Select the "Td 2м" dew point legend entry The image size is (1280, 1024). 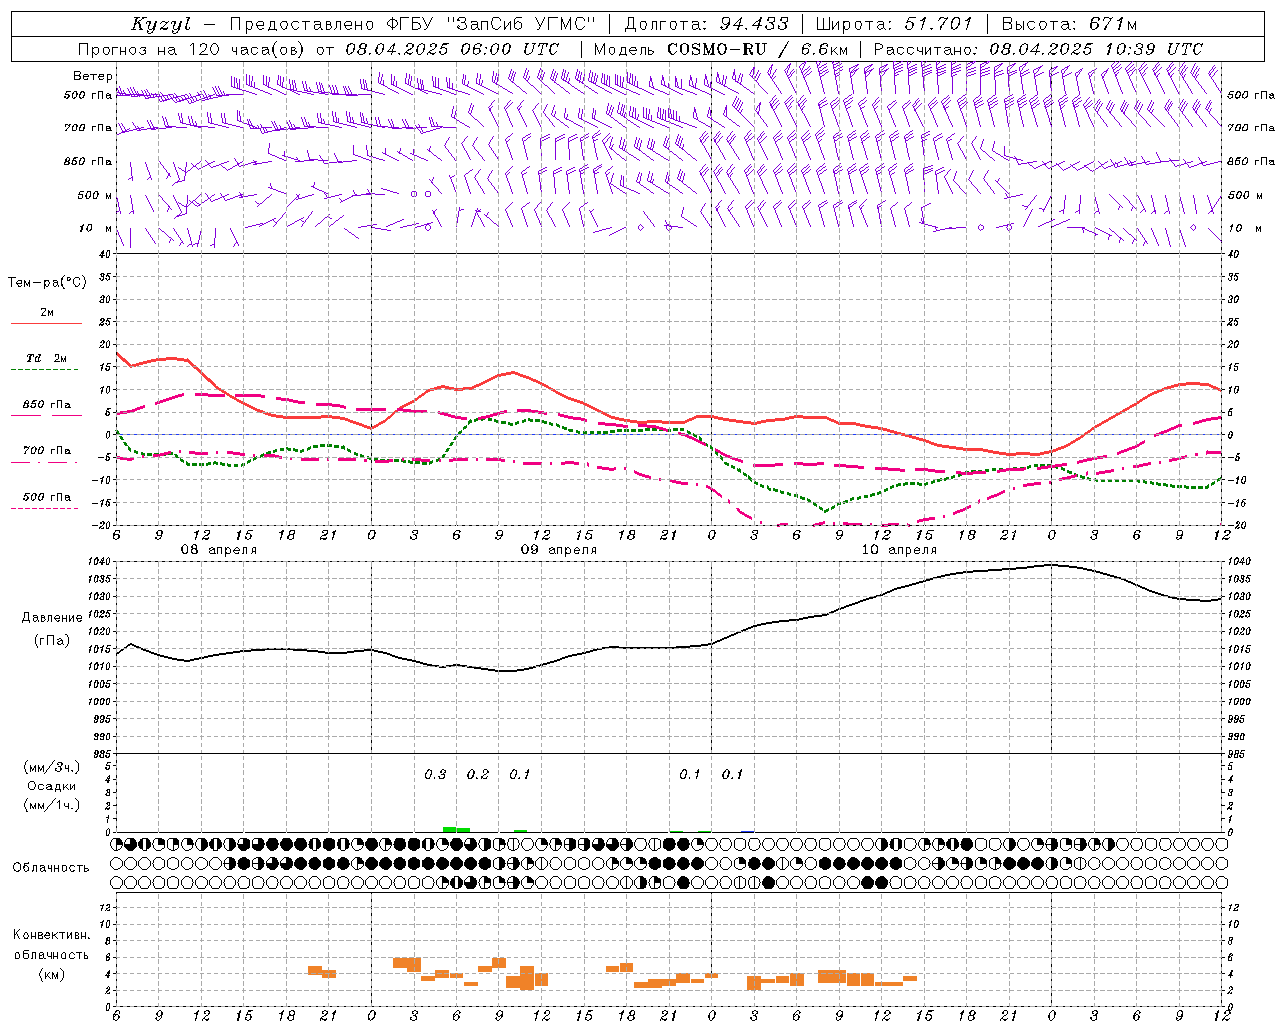pyautogui.click(x=47, y=358)
